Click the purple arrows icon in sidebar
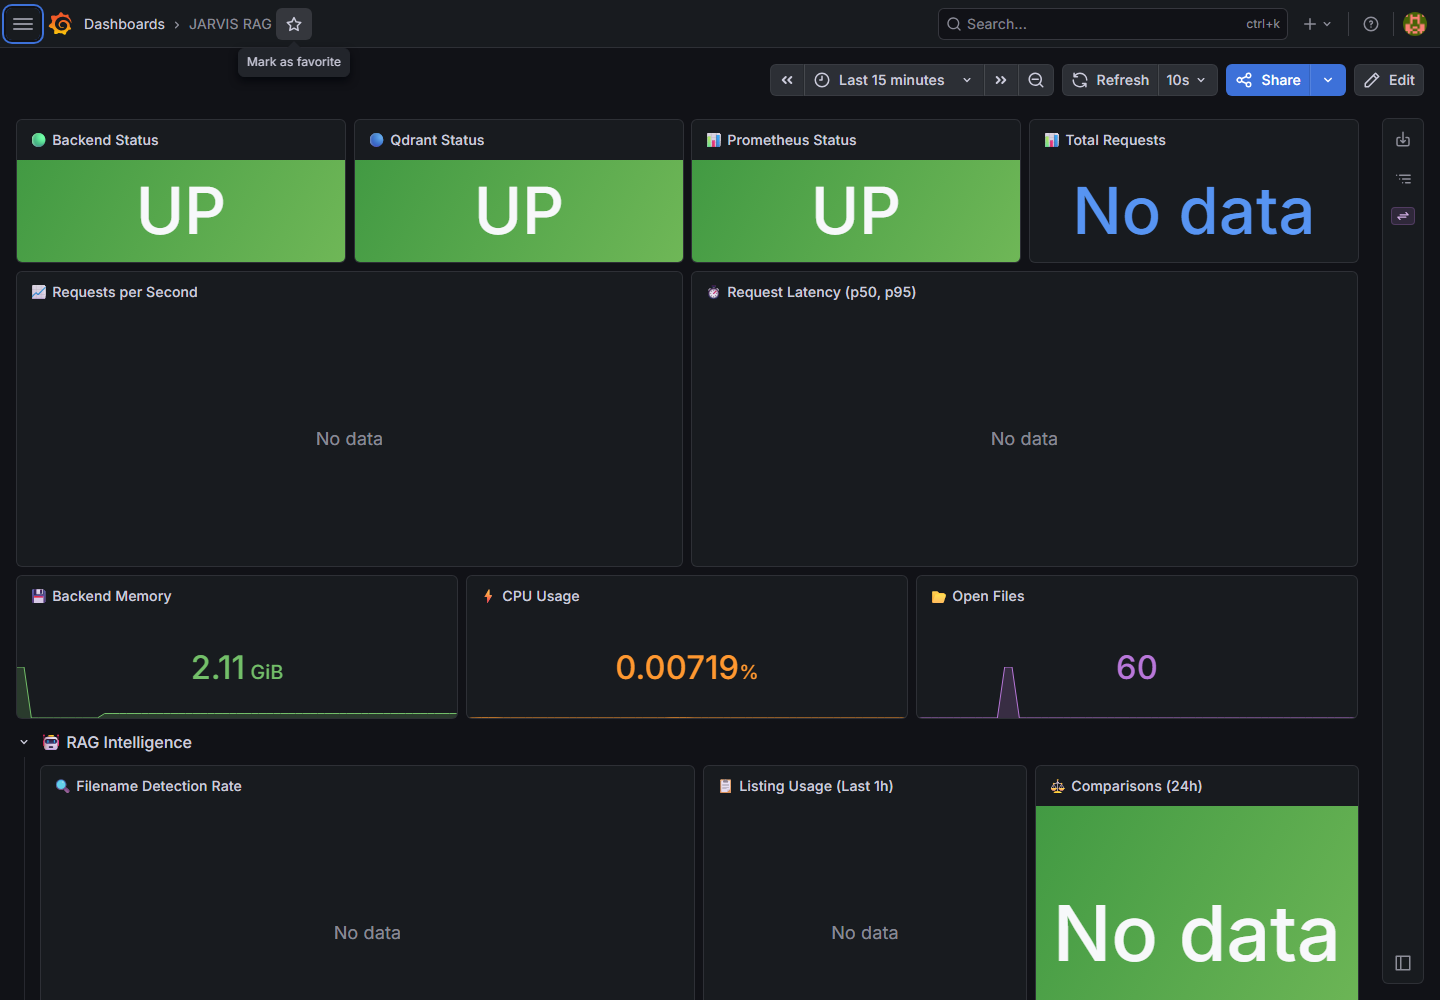The width and height of the screenshot is (1440, 1000). tap(1403, 216)
